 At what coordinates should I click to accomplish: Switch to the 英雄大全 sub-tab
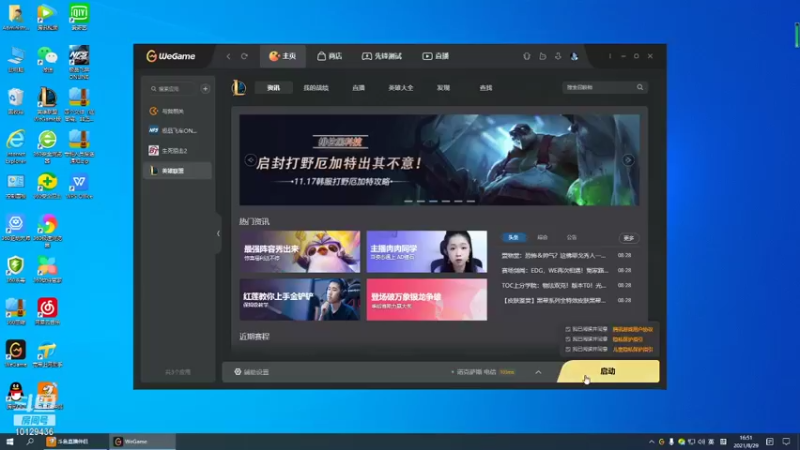[401, 88]
